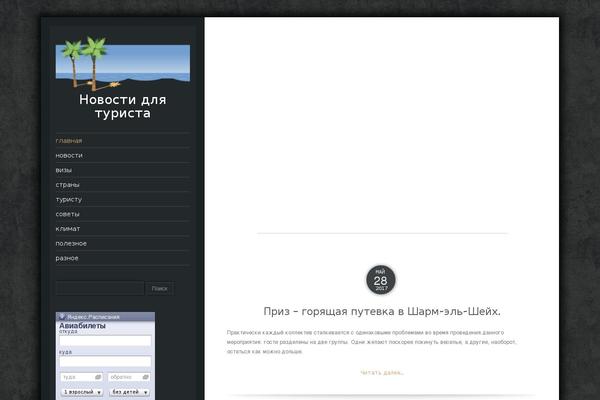This screenshot has height=400, width=600.
Task: Open the 'новости' menu section
Action: 69,155
